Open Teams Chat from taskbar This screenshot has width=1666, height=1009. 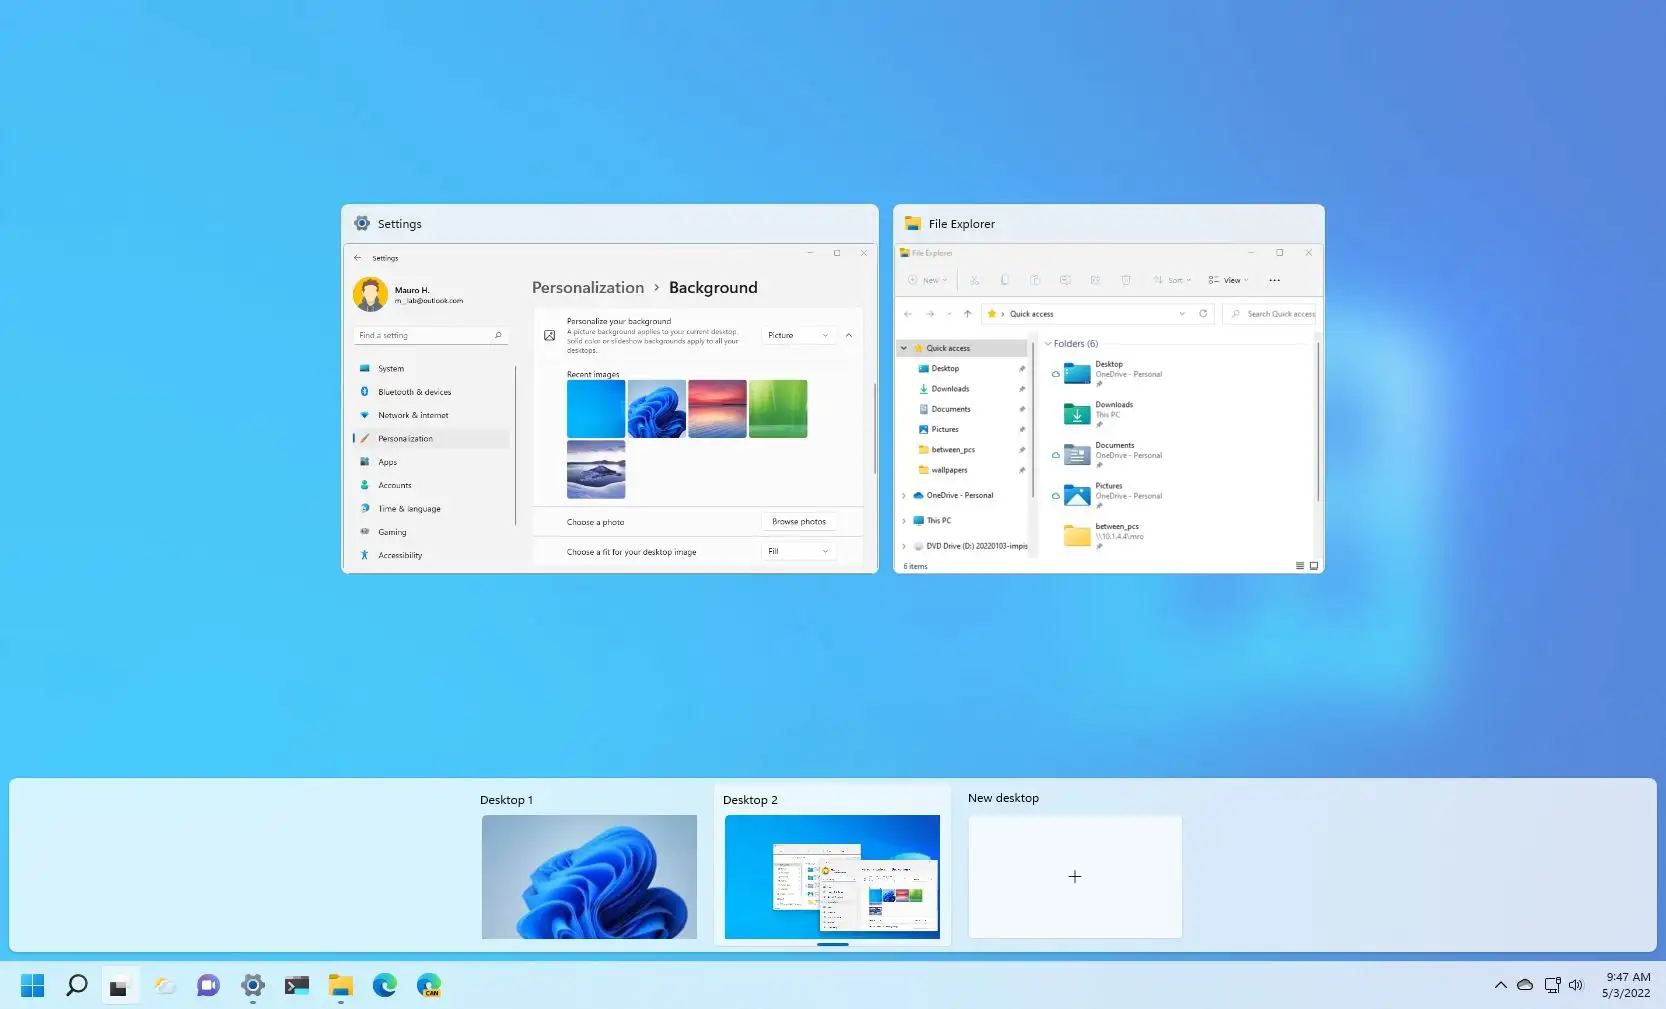pyautogui.click(x=208, y=986)
